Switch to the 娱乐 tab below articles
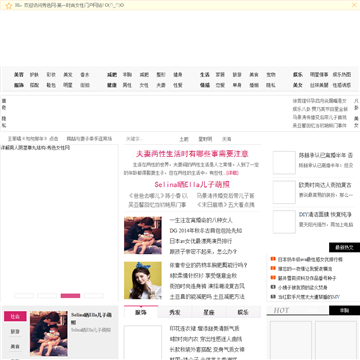The height and width of the screenshot is (360, 360). pyautogui.click(x=243, y=312)
